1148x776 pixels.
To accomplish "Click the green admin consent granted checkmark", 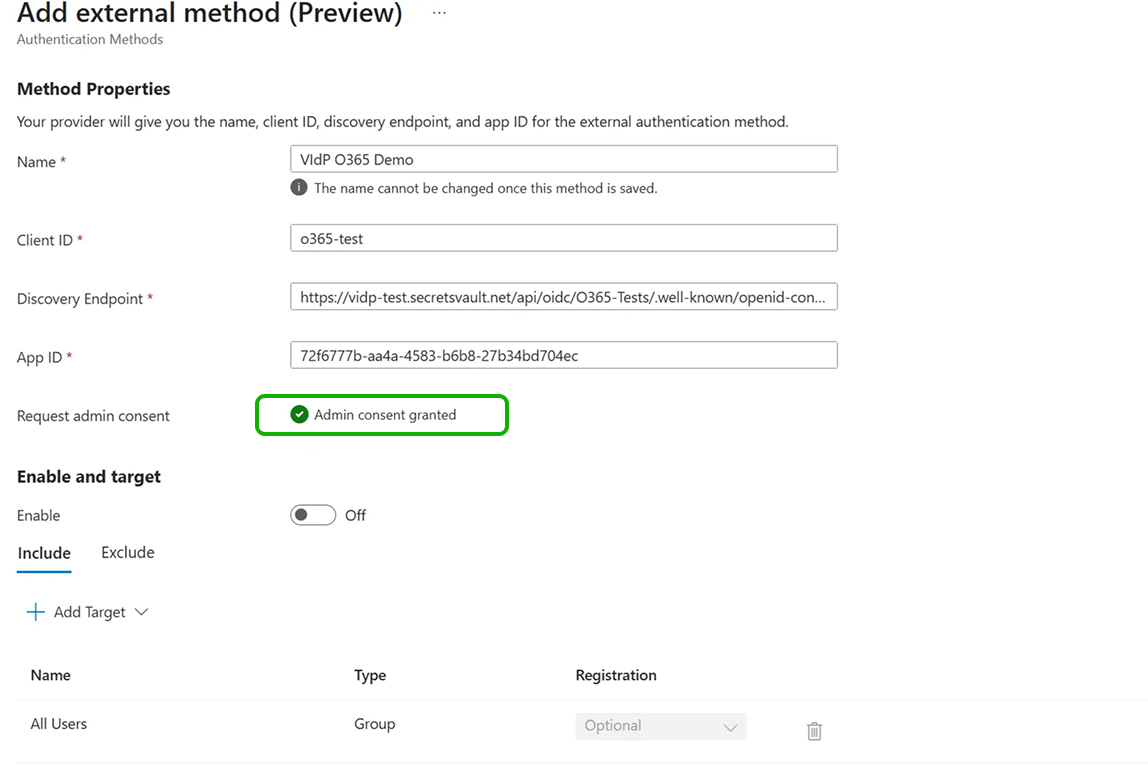I will [x=299, y=415].
